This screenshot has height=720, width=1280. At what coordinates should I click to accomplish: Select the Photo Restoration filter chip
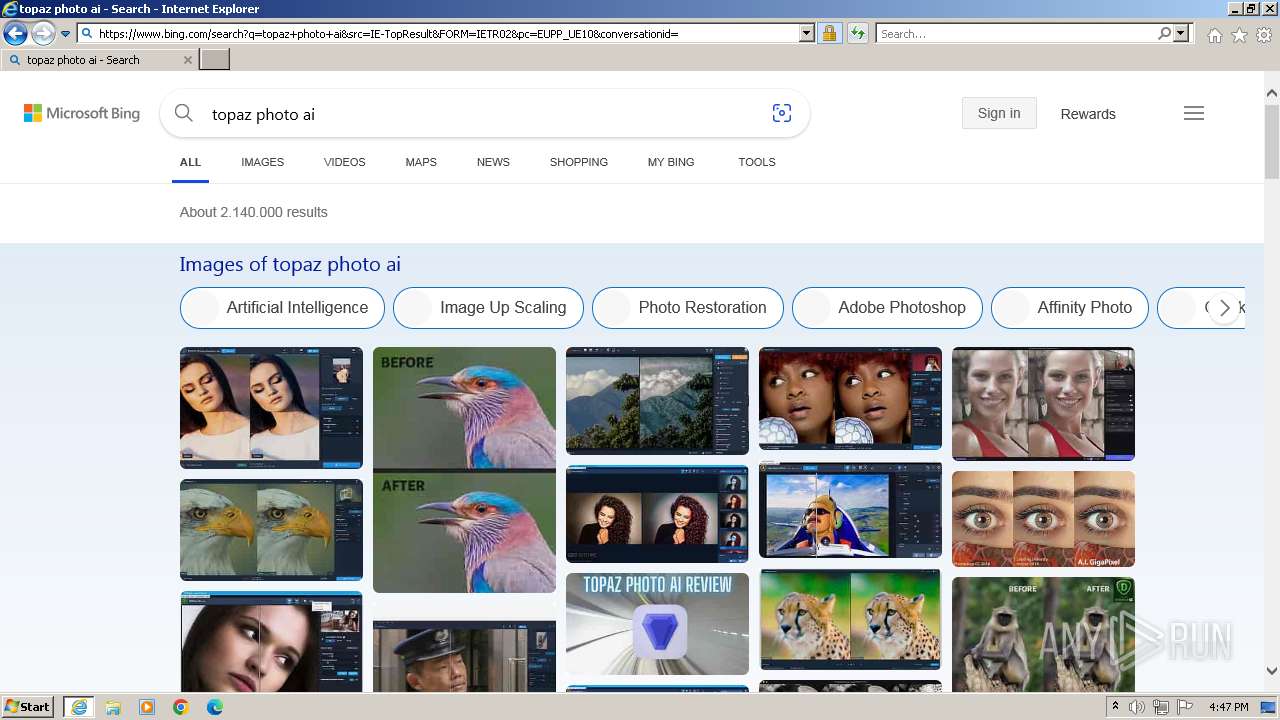tap(688, 308)
